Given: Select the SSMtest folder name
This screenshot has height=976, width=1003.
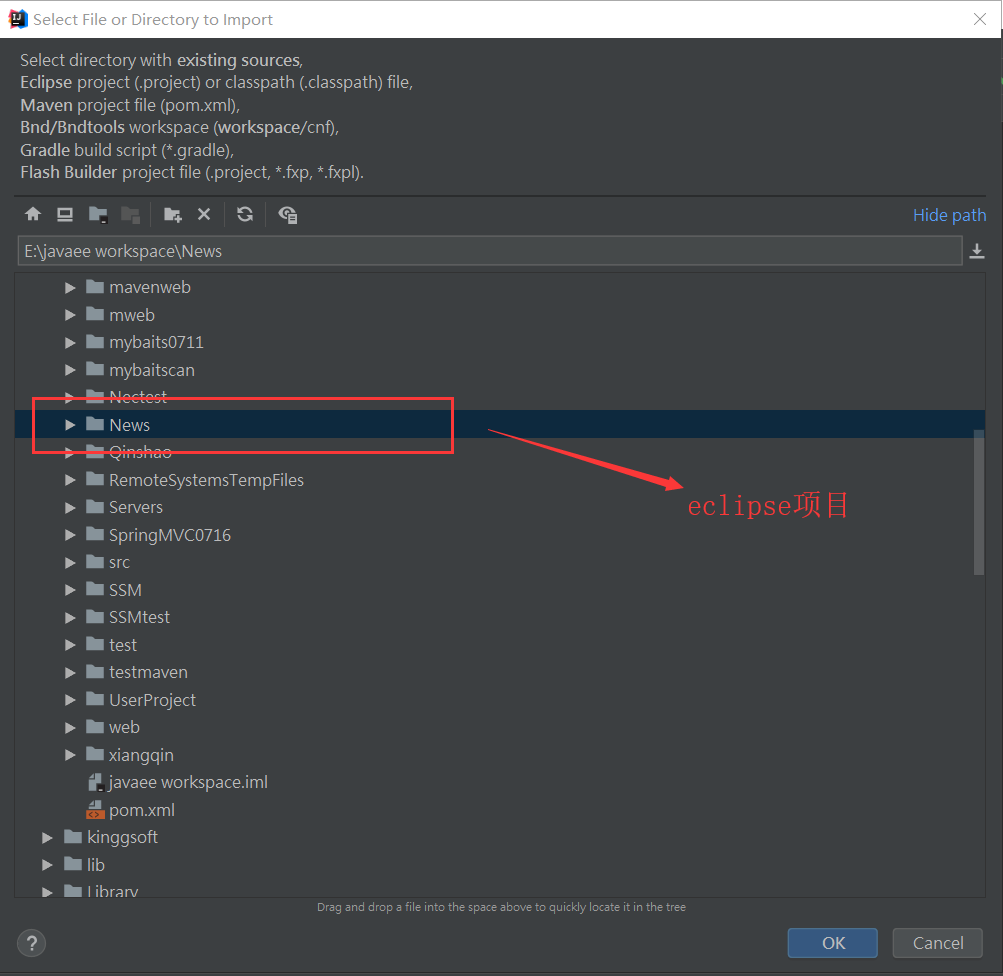Looking at the screenshot, I should point(139,617).
